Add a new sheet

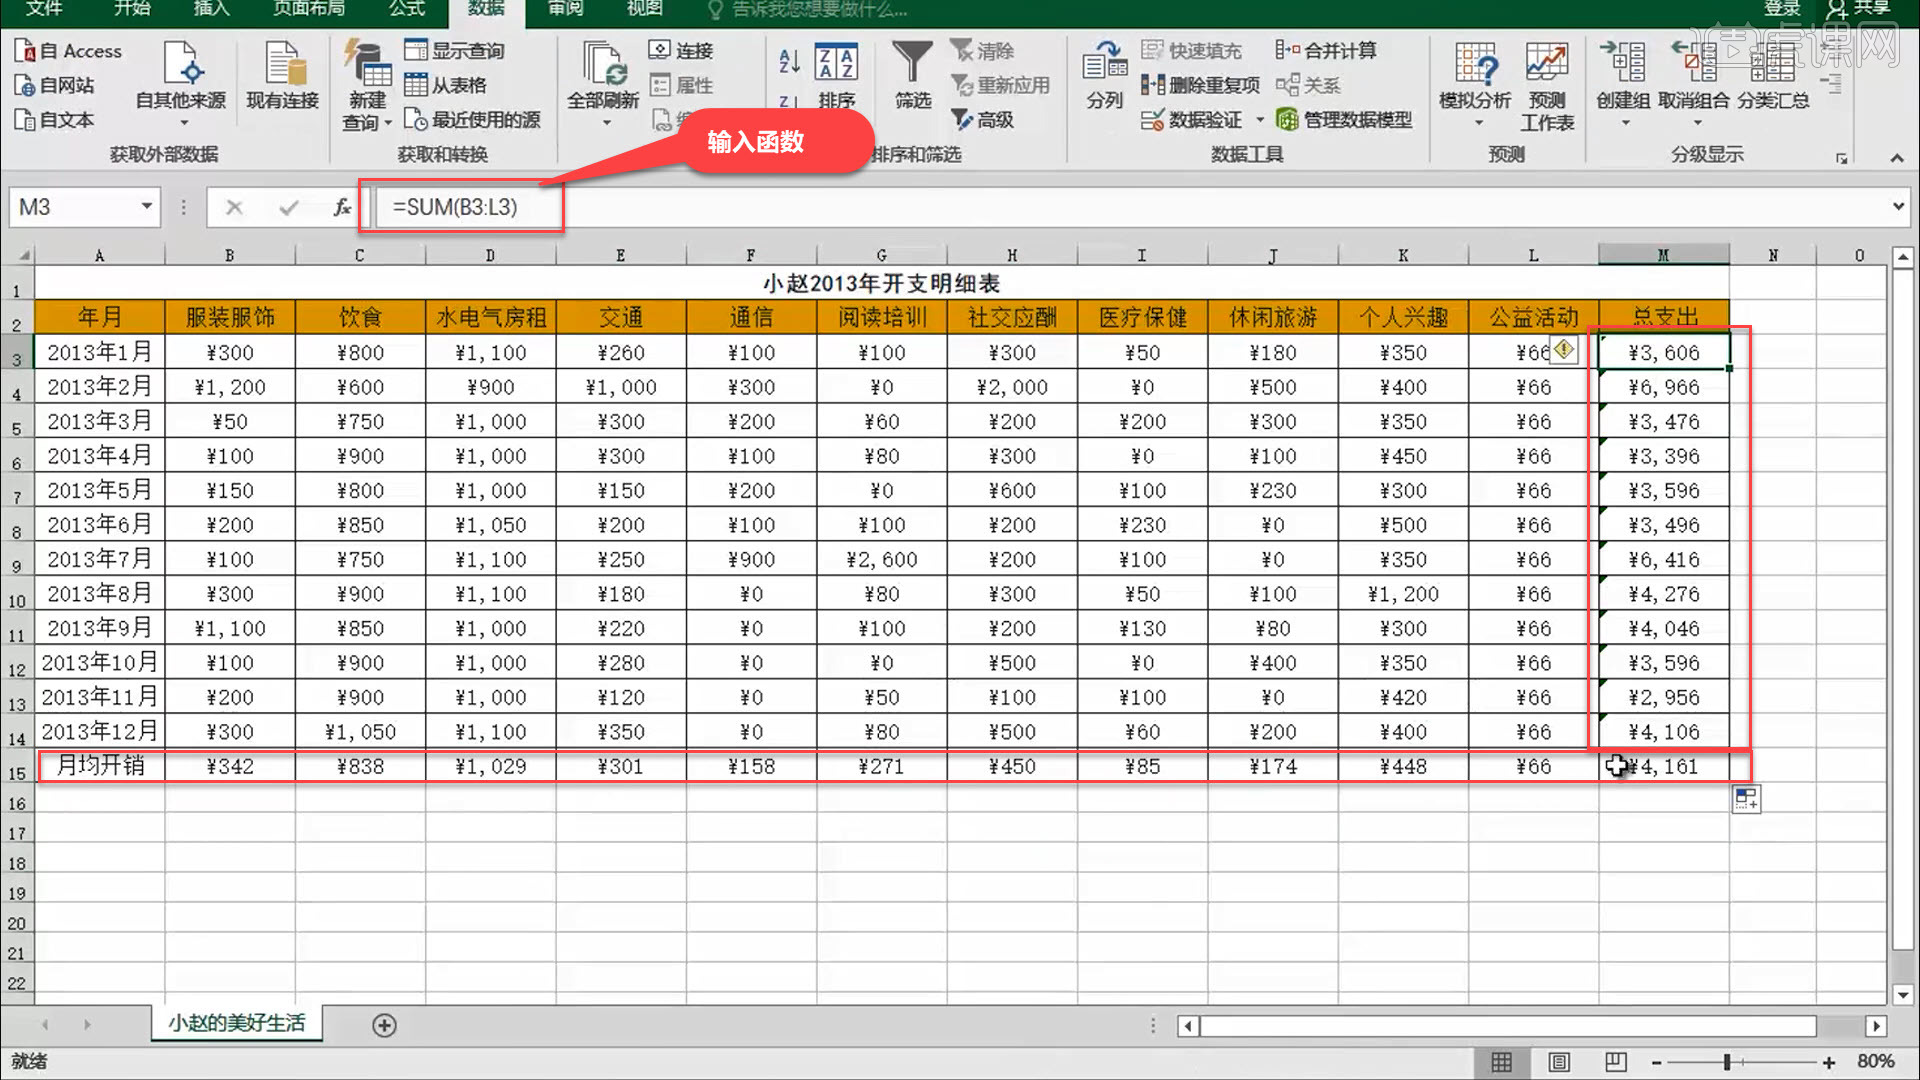(x=384, y=1025)
